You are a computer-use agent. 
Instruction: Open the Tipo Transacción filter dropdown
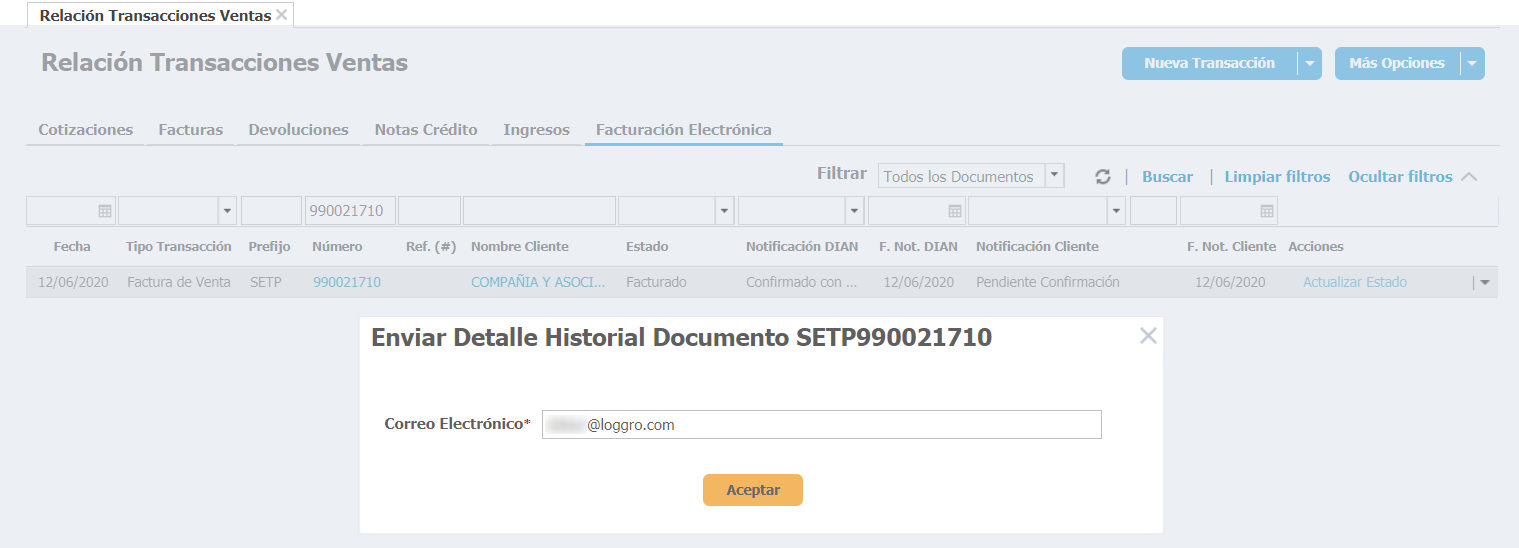point(227,211)
